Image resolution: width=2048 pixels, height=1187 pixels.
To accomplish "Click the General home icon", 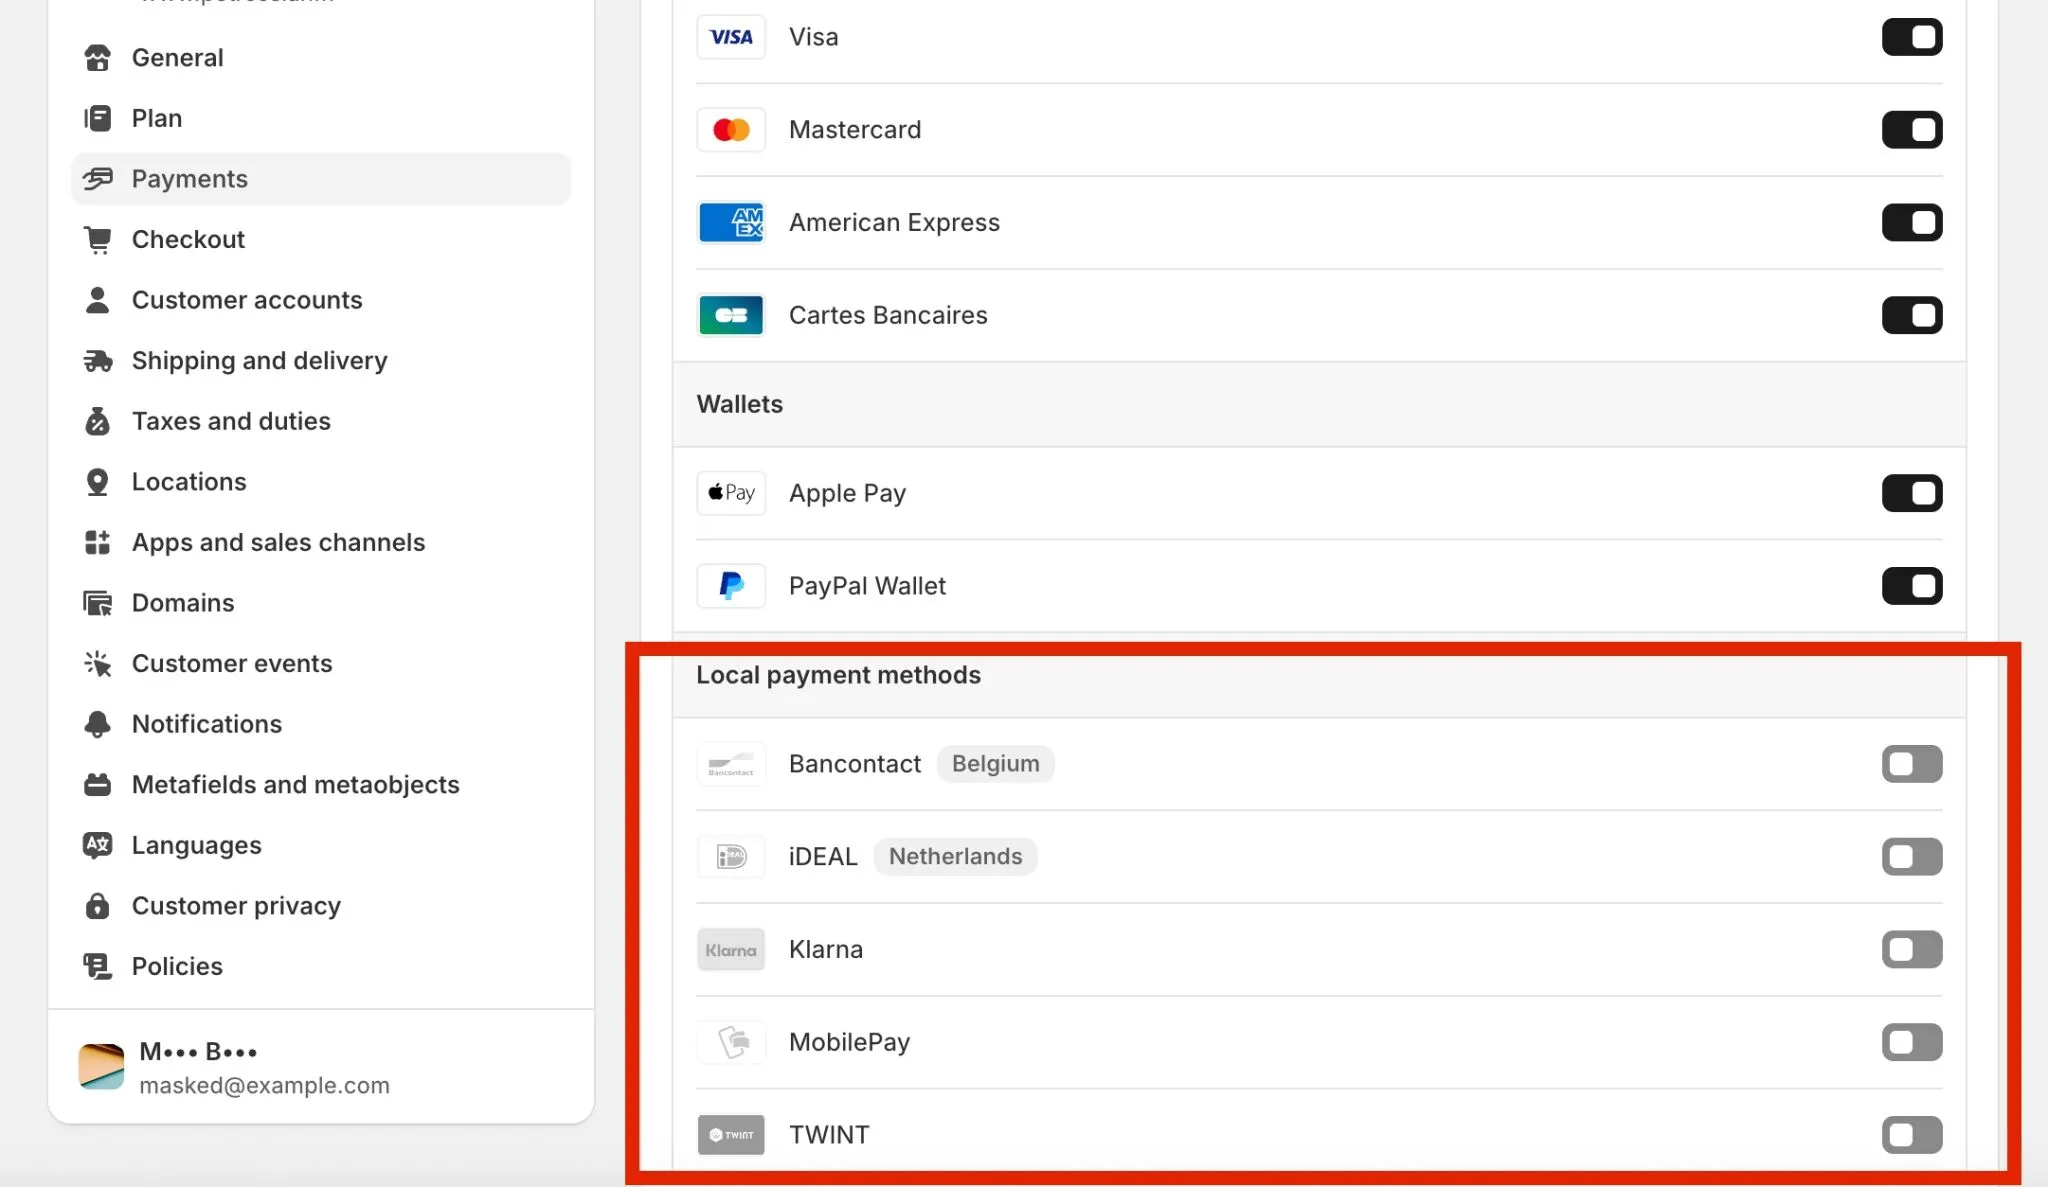I will point(98,58).
